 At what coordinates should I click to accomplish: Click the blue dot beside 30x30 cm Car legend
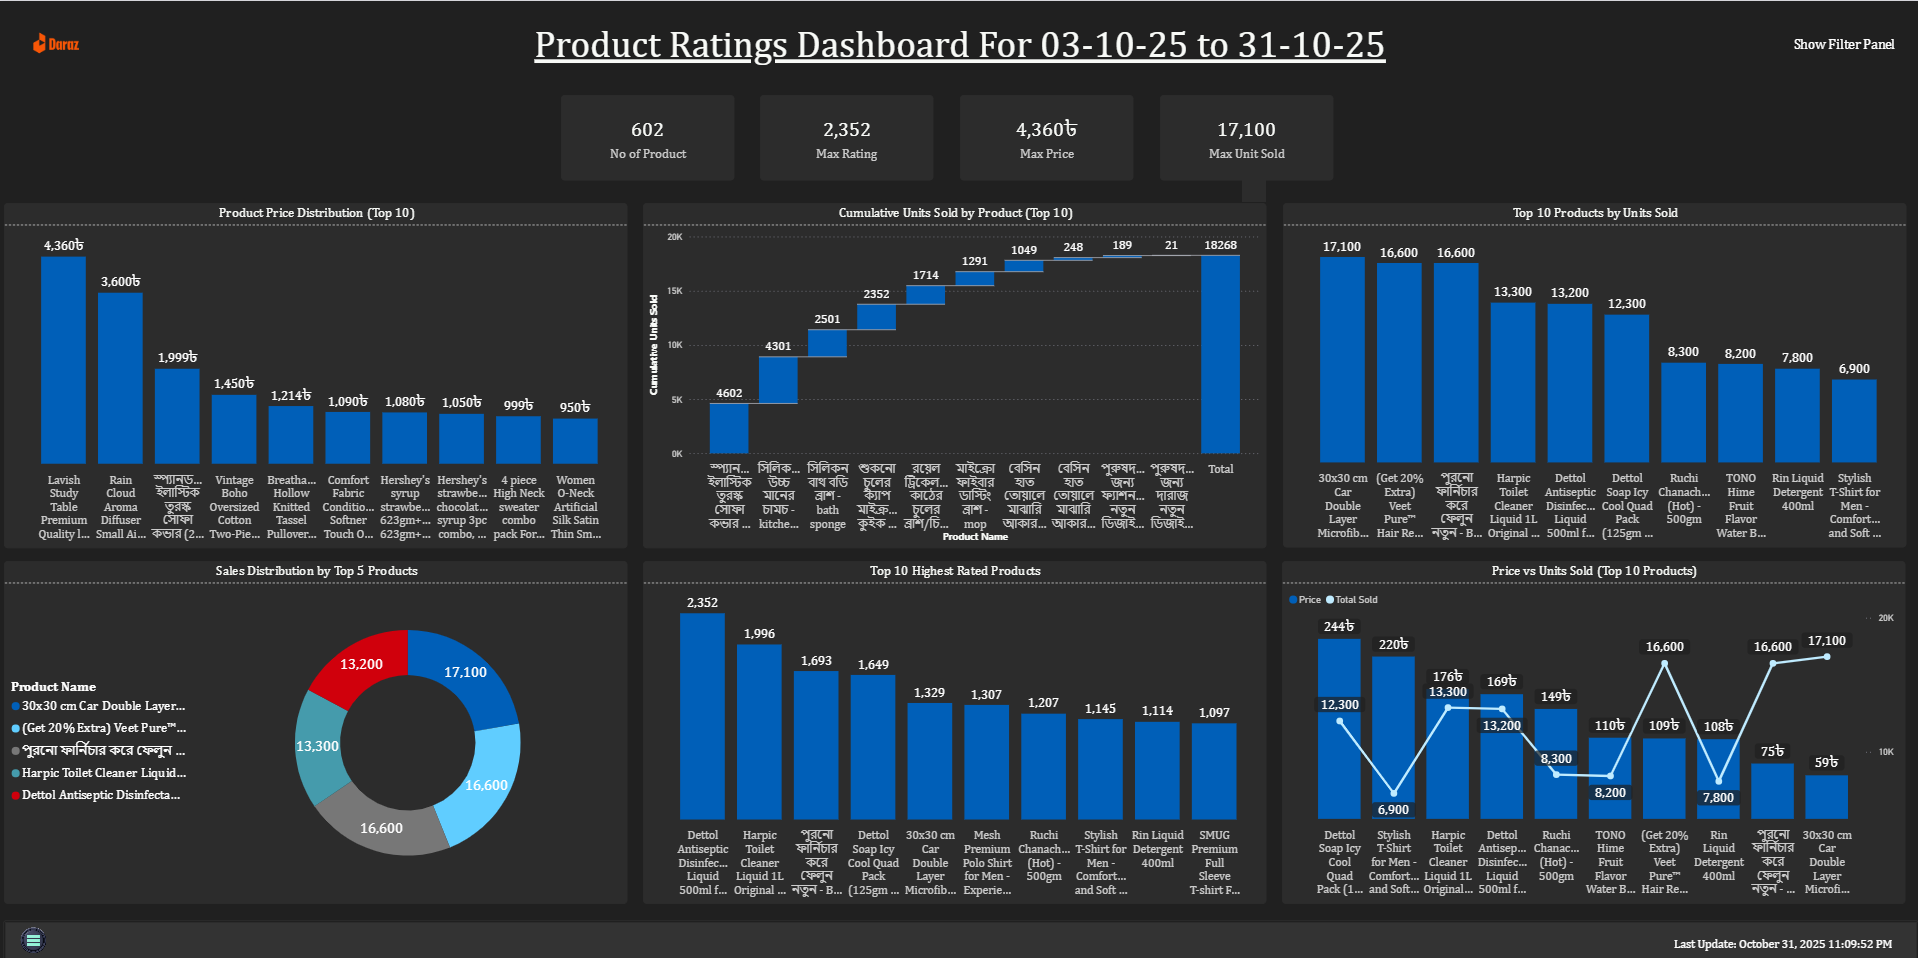15,706
